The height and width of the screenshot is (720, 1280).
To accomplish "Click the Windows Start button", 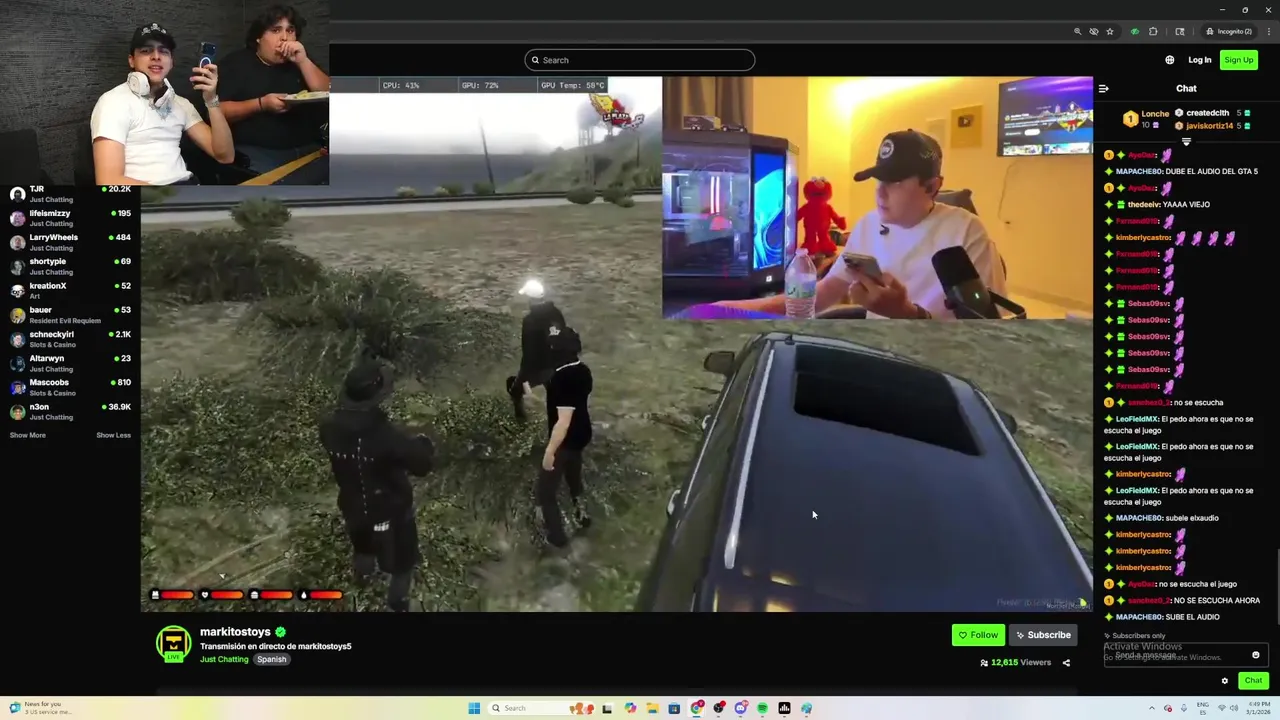I will [x=474, y=708].
